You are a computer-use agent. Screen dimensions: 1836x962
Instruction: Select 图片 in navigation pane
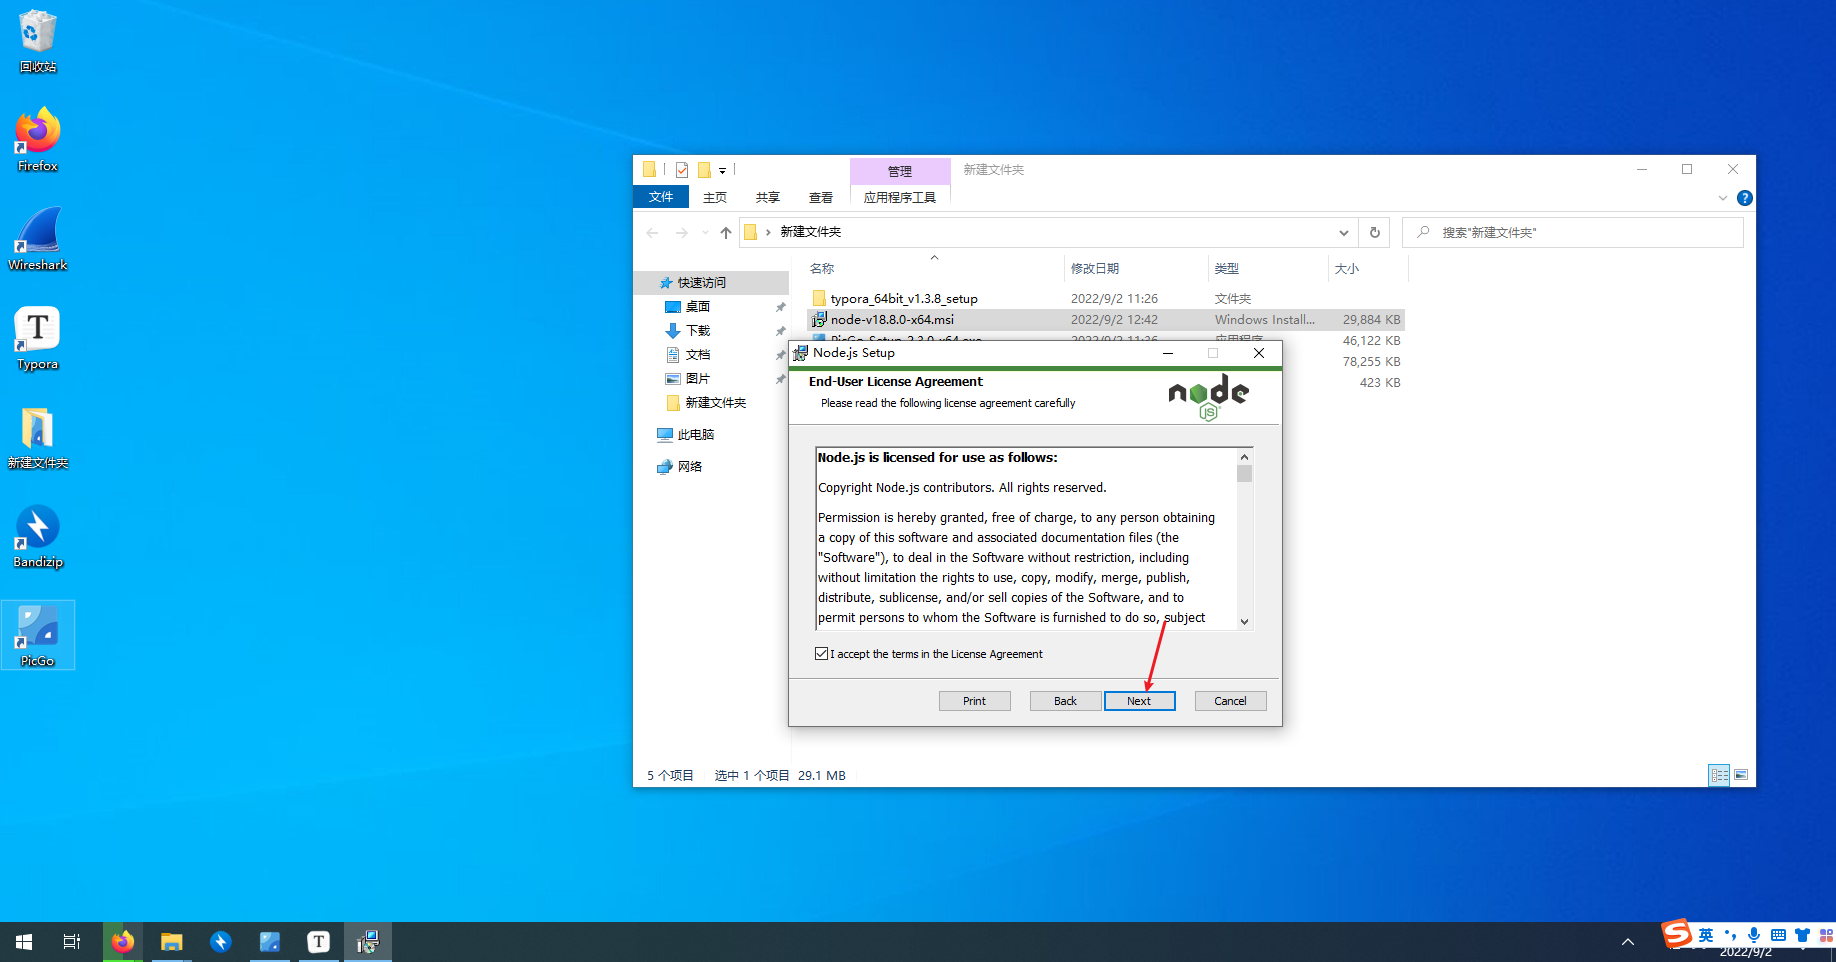point(698,379)
